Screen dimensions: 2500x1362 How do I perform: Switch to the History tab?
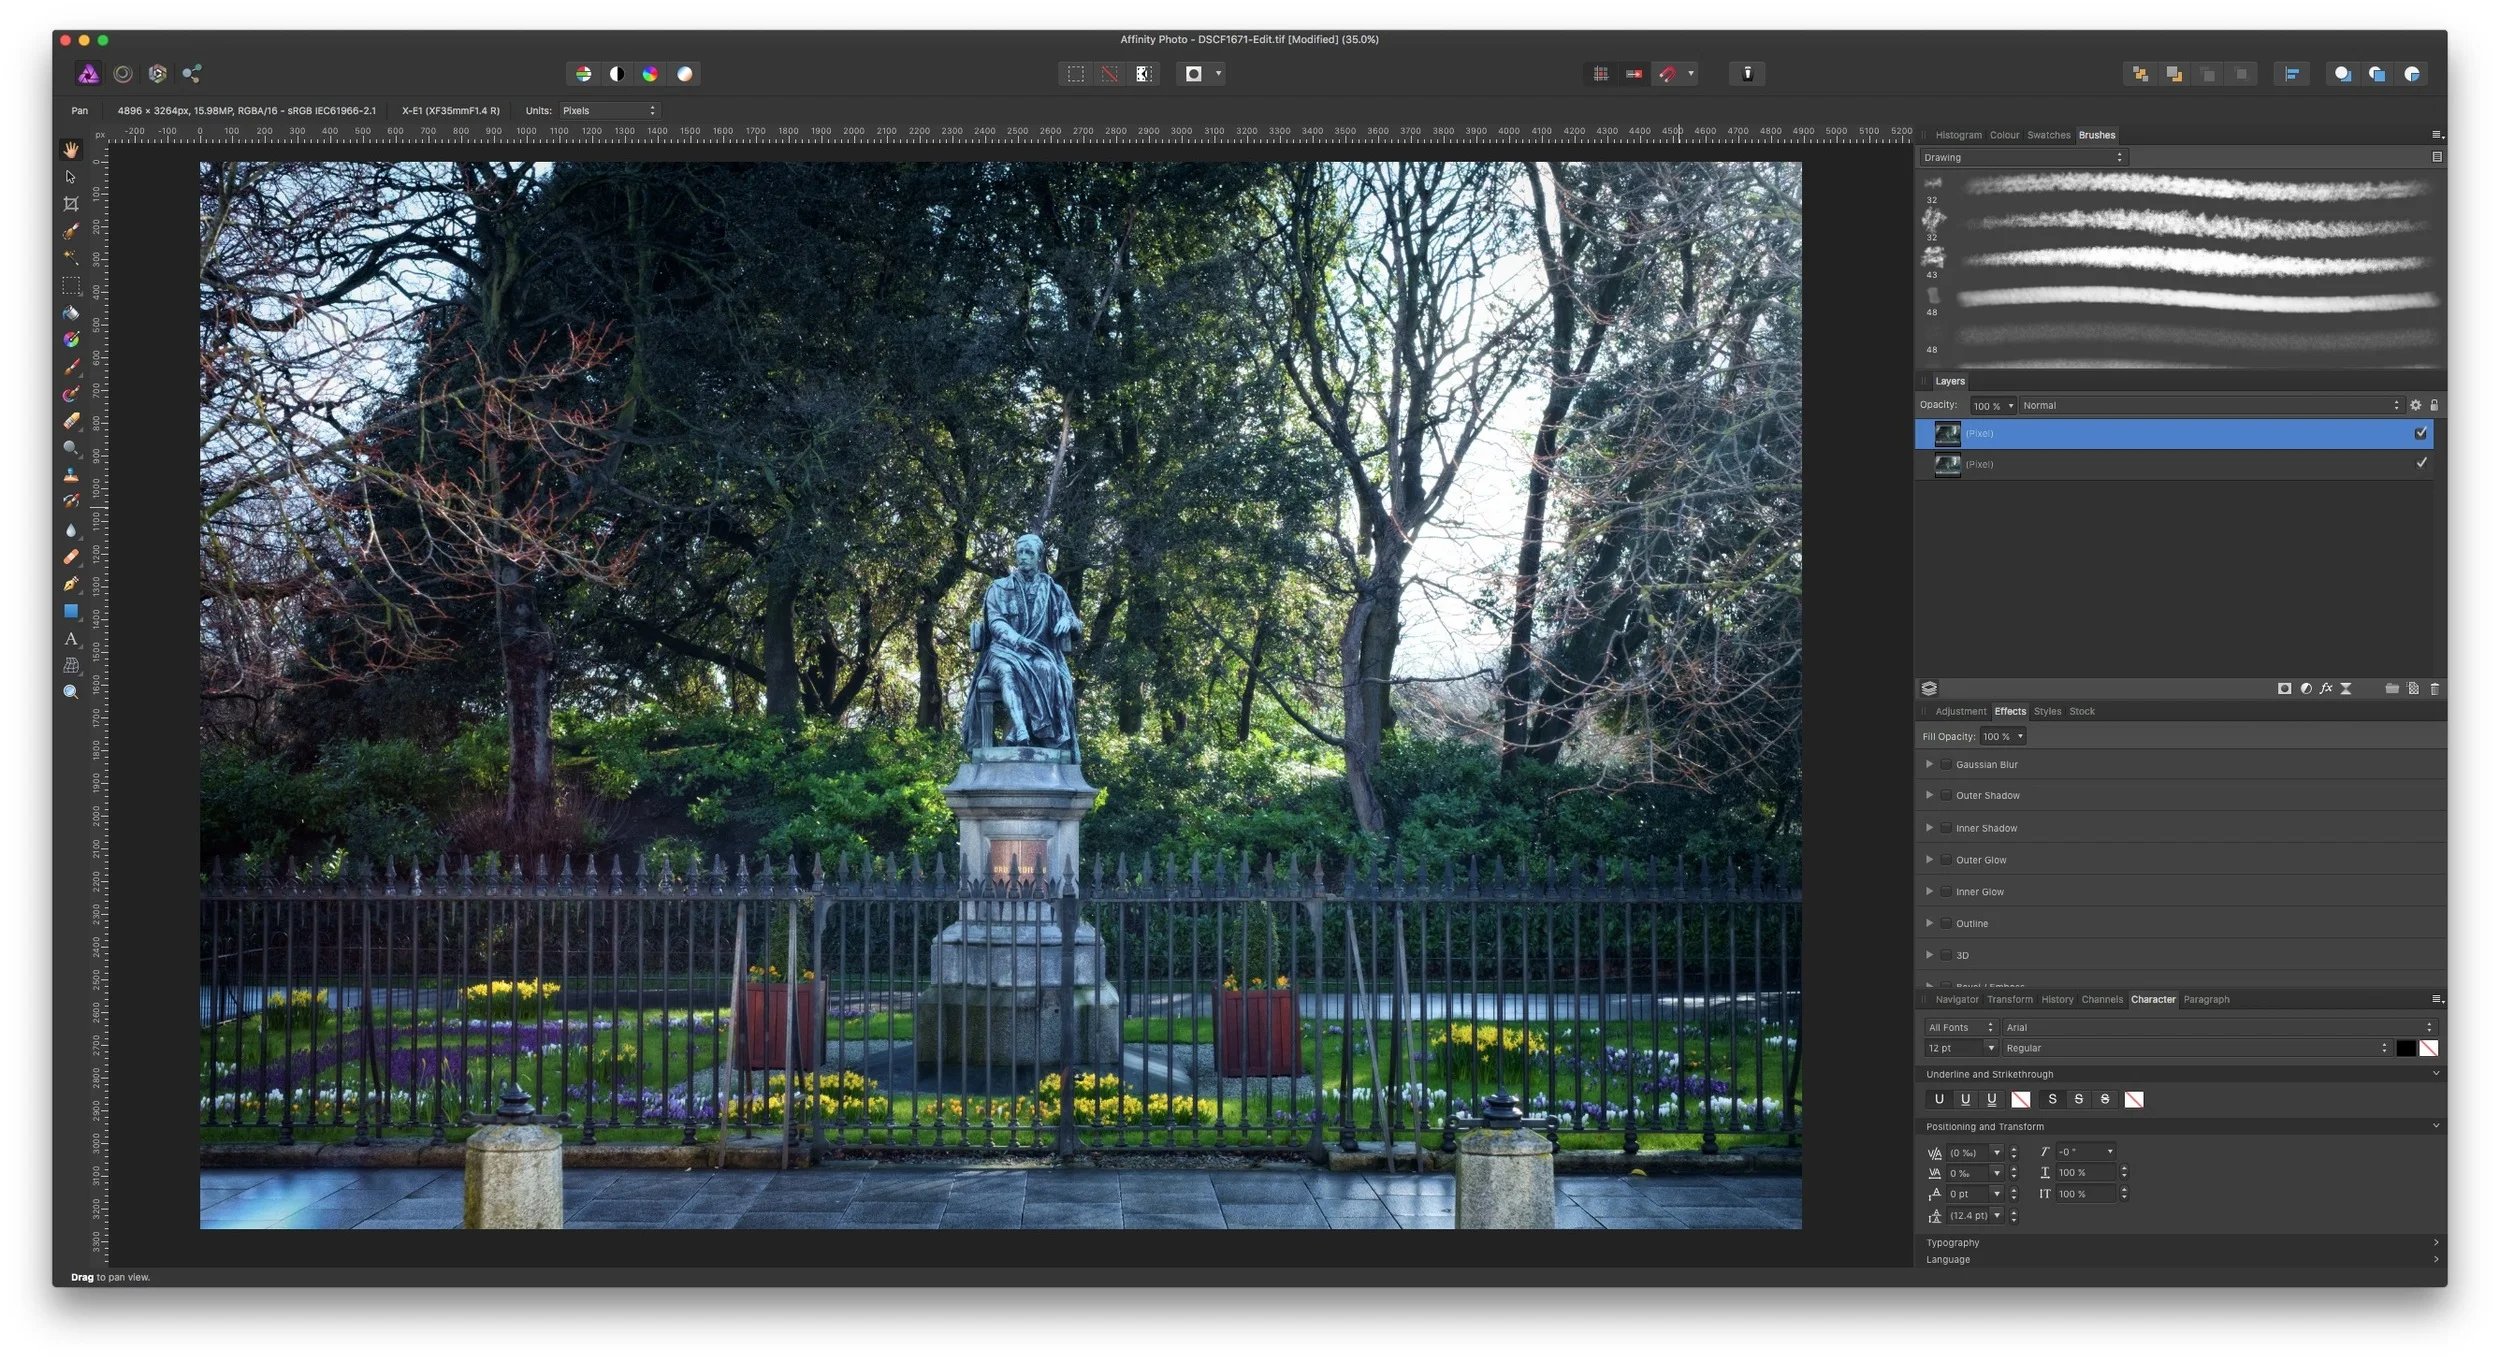[x=2056, y=1000]
